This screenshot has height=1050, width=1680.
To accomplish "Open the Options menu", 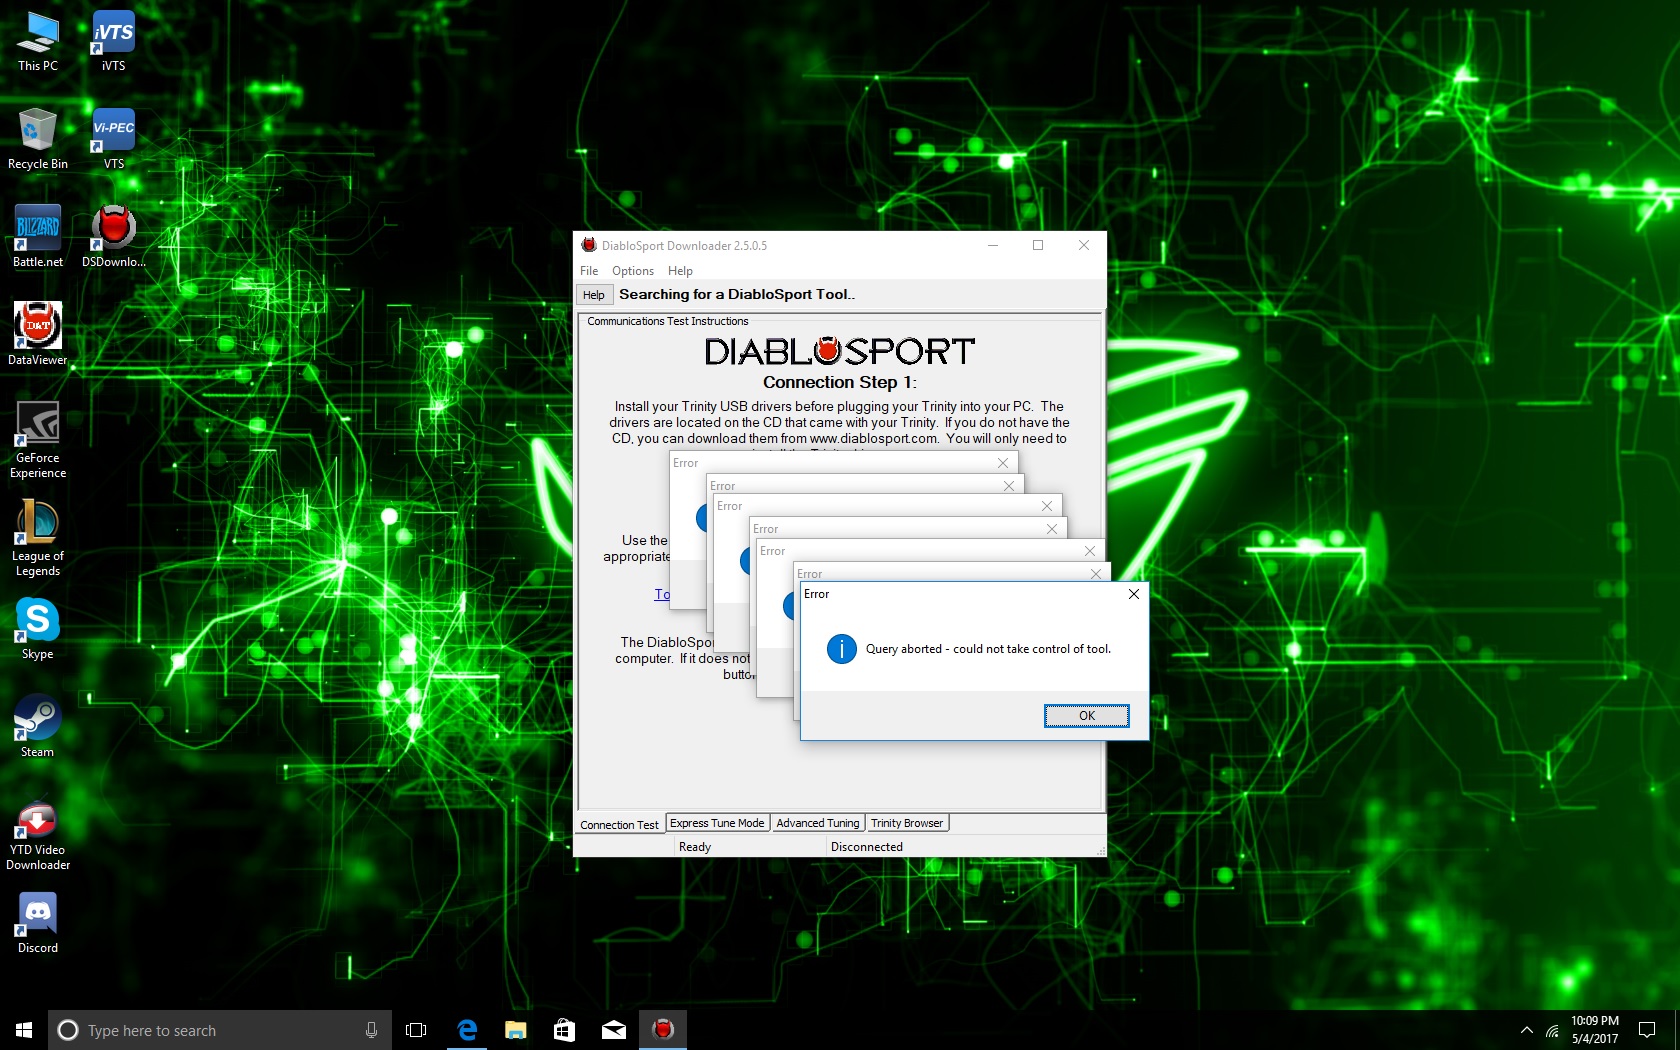I will tap(633, 271).
